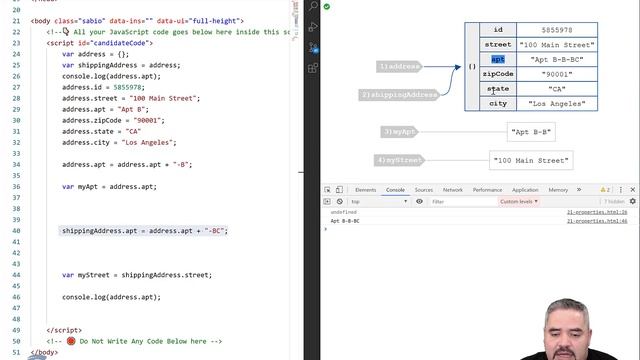Open the Search view in activity bar
This screenshot has width=640, height=360.
coord(313,6)
